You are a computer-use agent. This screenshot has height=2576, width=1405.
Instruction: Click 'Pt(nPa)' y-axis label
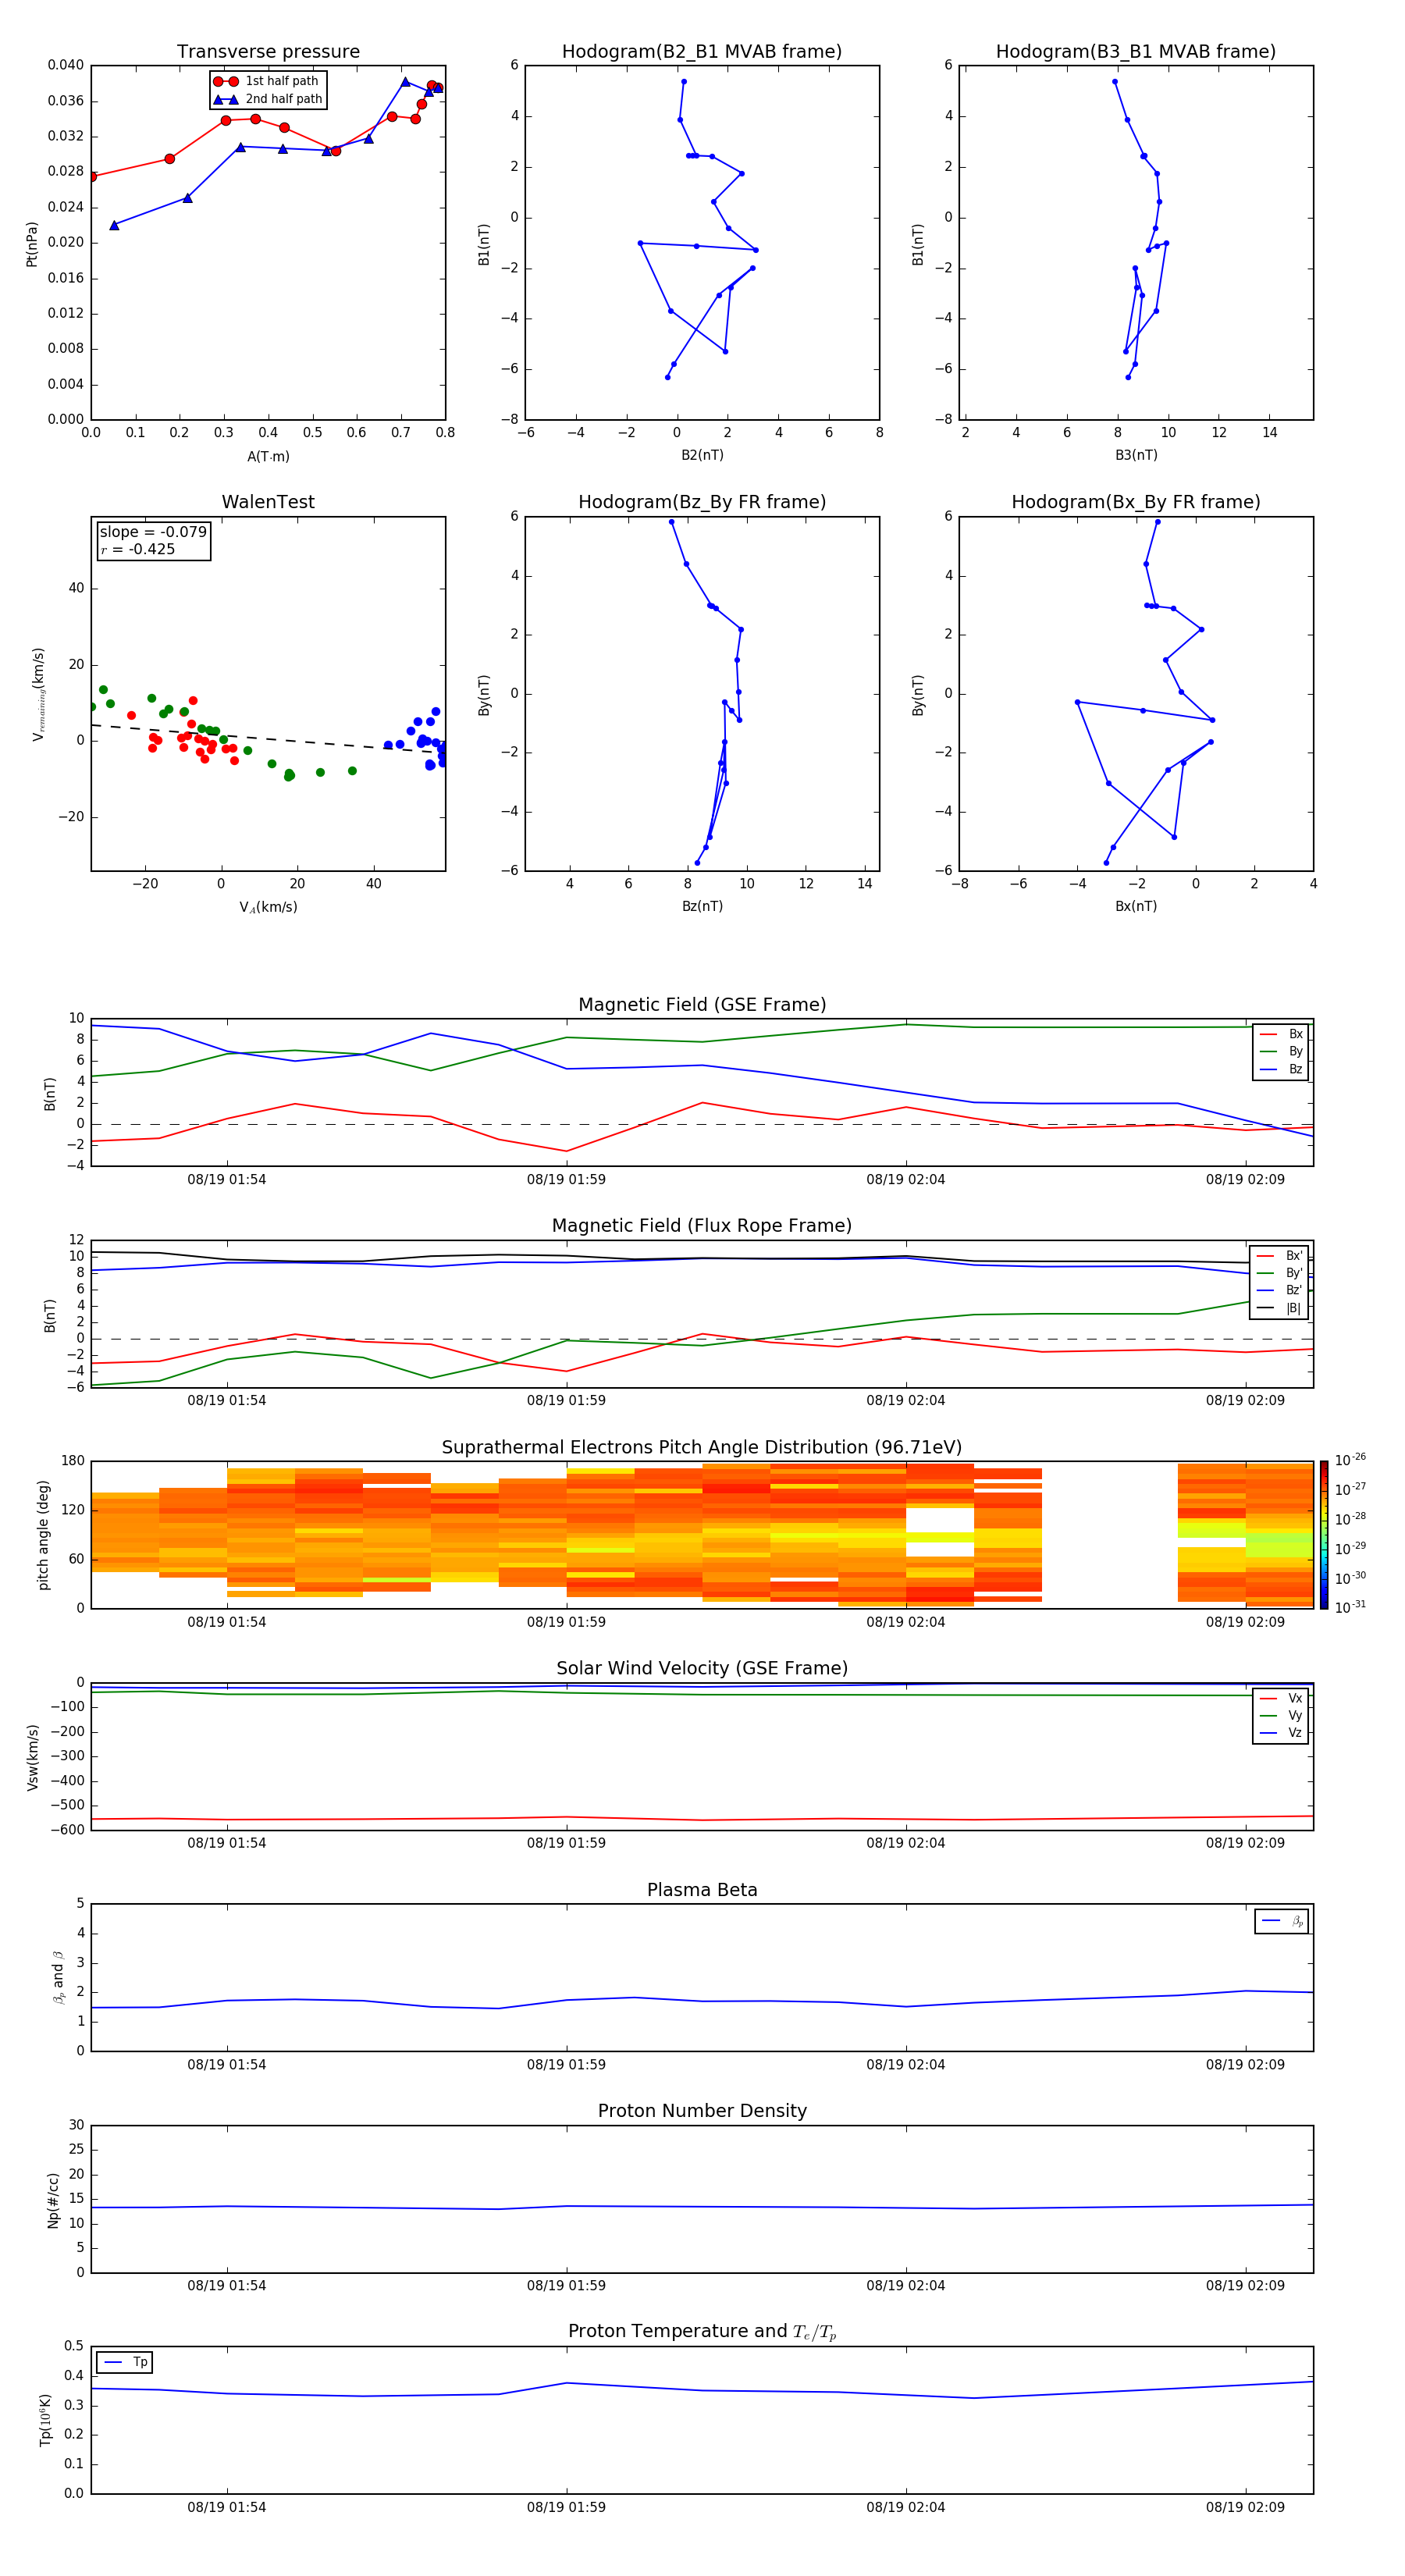(32, 244)
